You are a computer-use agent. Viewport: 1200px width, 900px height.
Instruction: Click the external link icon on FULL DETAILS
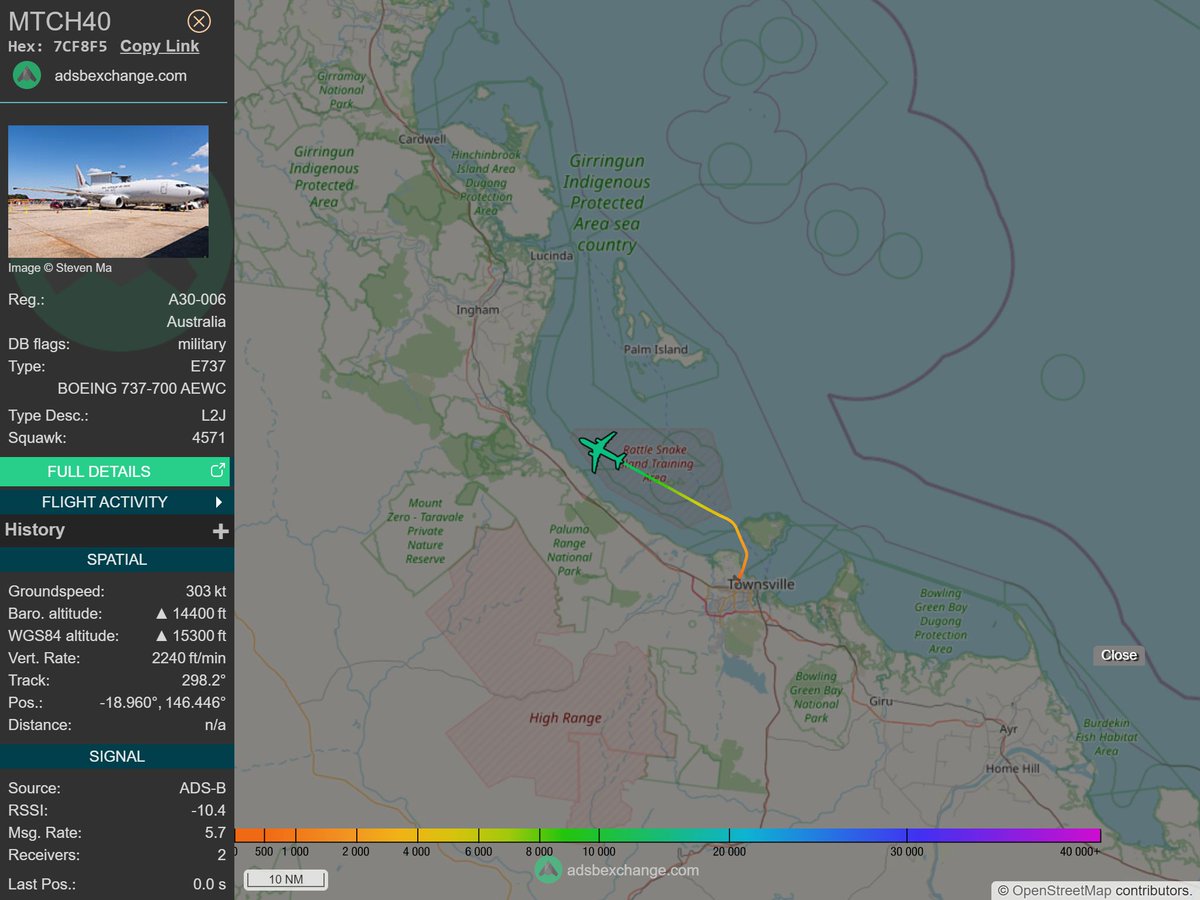pyautogui.click(x=217, y=470)
